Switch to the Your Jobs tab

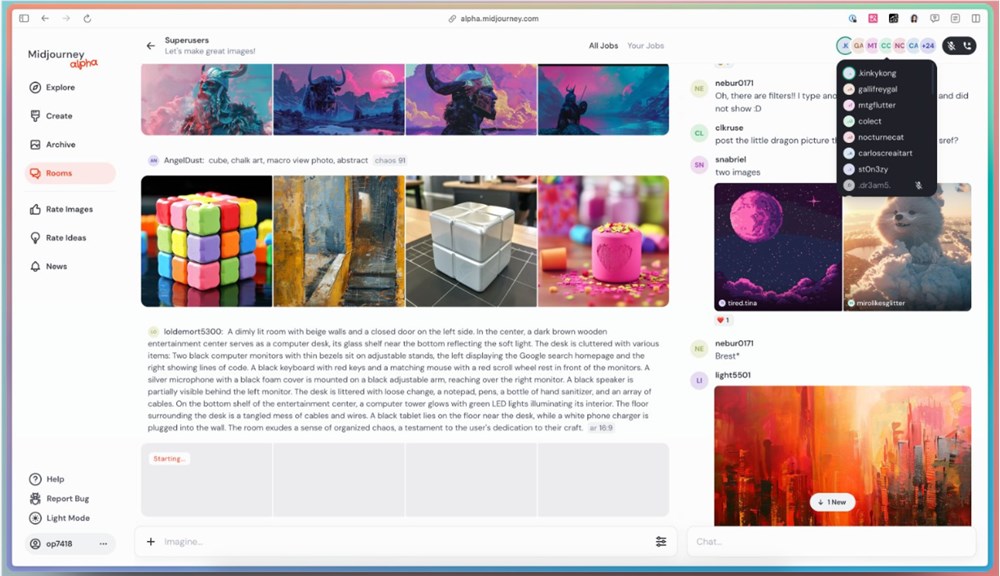click(x=645, y=46)
